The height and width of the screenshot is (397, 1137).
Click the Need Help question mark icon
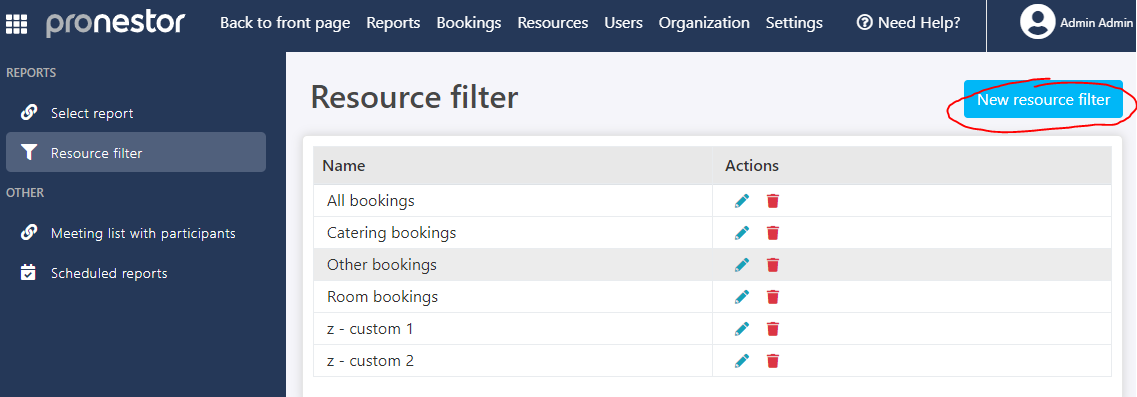pyautogui.click(x=864, y=23)
